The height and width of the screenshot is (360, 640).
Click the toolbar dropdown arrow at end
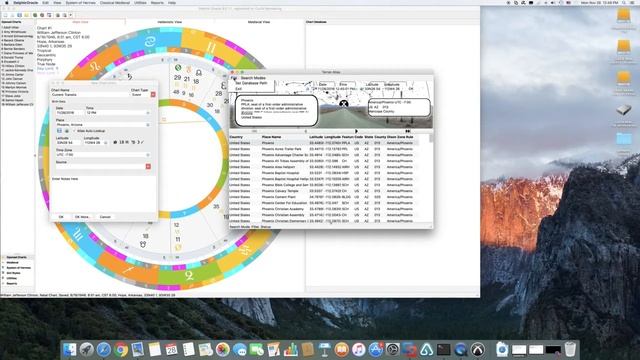pyautogui.click(x=71, y=15)
